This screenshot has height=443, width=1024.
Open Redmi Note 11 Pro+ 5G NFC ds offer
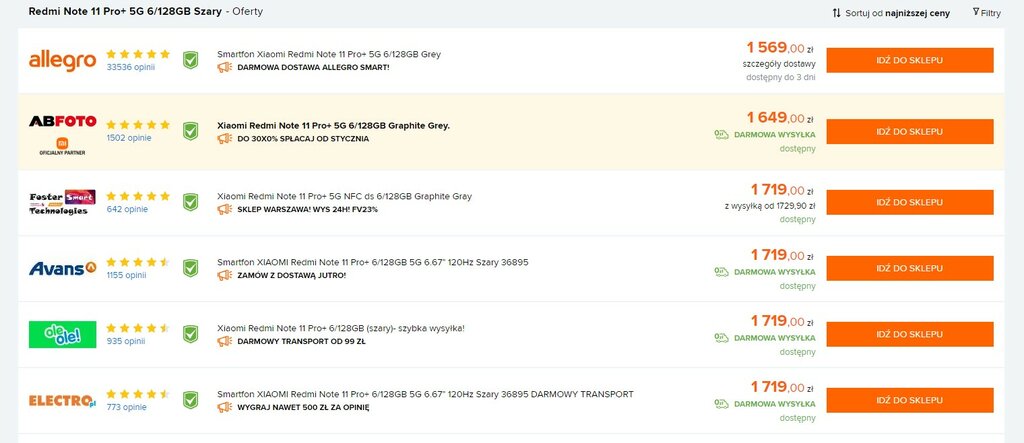pos(344,196)
